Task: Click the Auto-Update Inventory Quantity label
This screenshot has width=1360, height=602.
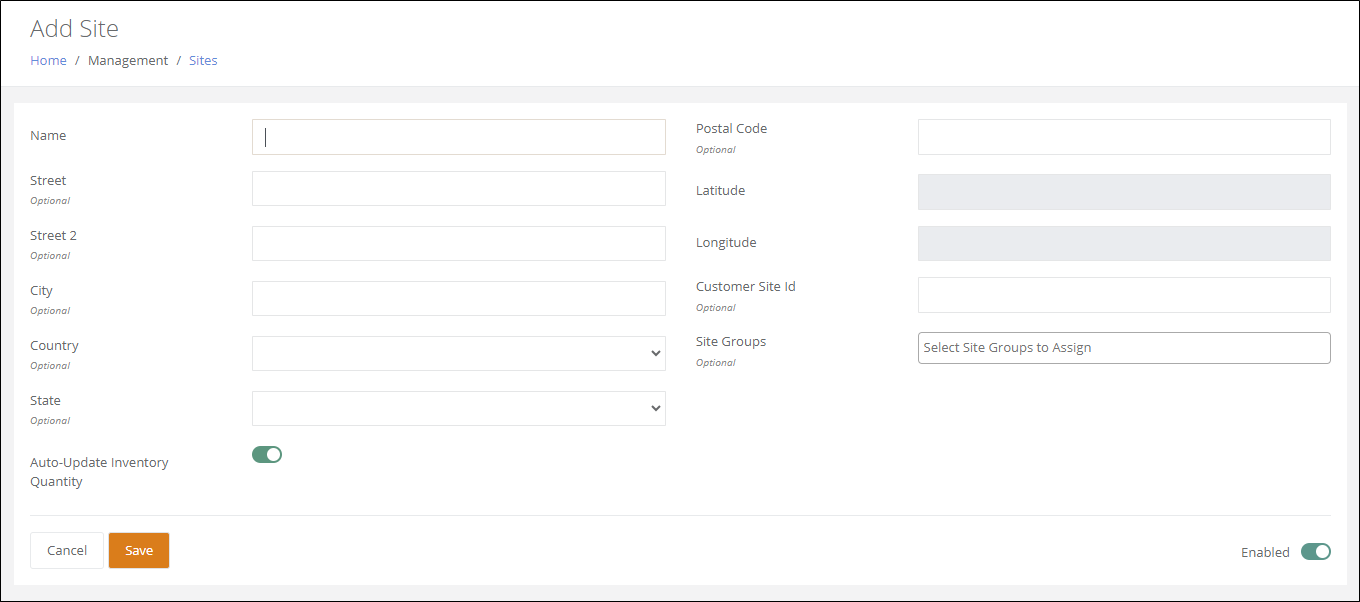Action: 99,472
